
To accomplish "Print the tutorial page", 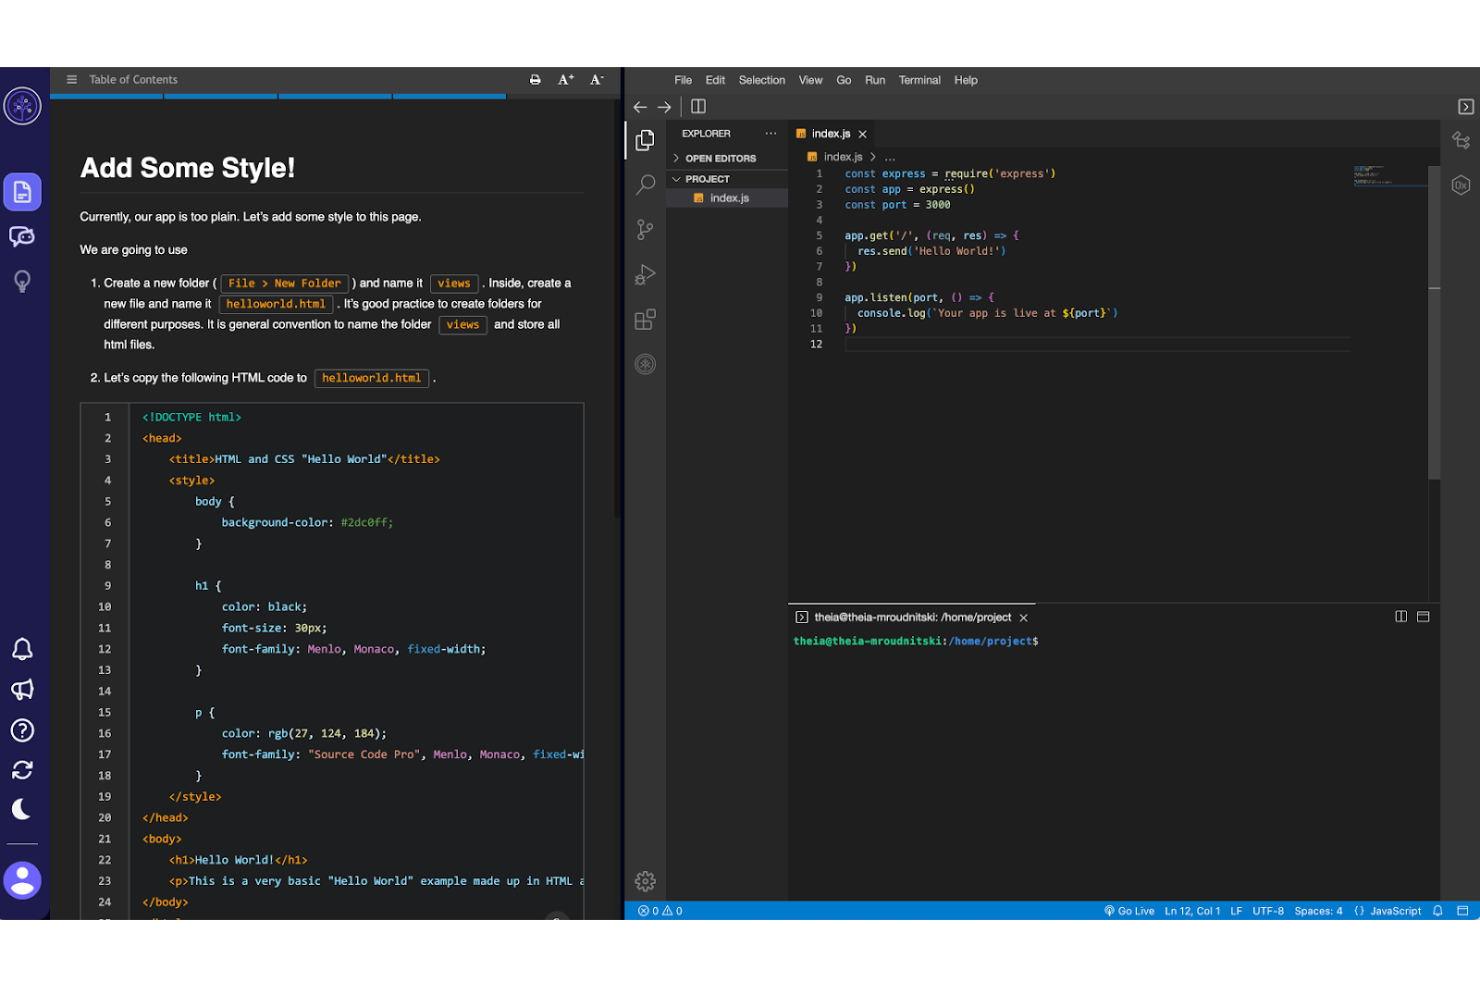I will point(534,79).
